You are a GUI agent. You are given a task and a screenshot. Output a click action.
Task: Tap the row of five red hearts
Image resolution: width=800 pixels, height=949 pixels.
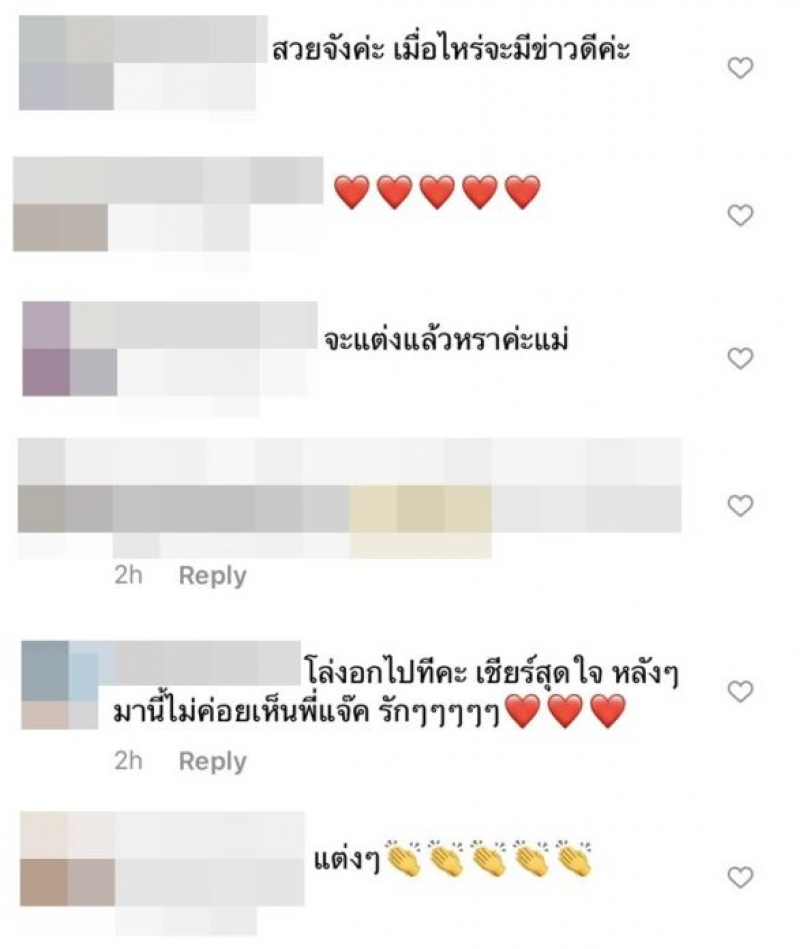pyautogui.click(x=437, y=192)
